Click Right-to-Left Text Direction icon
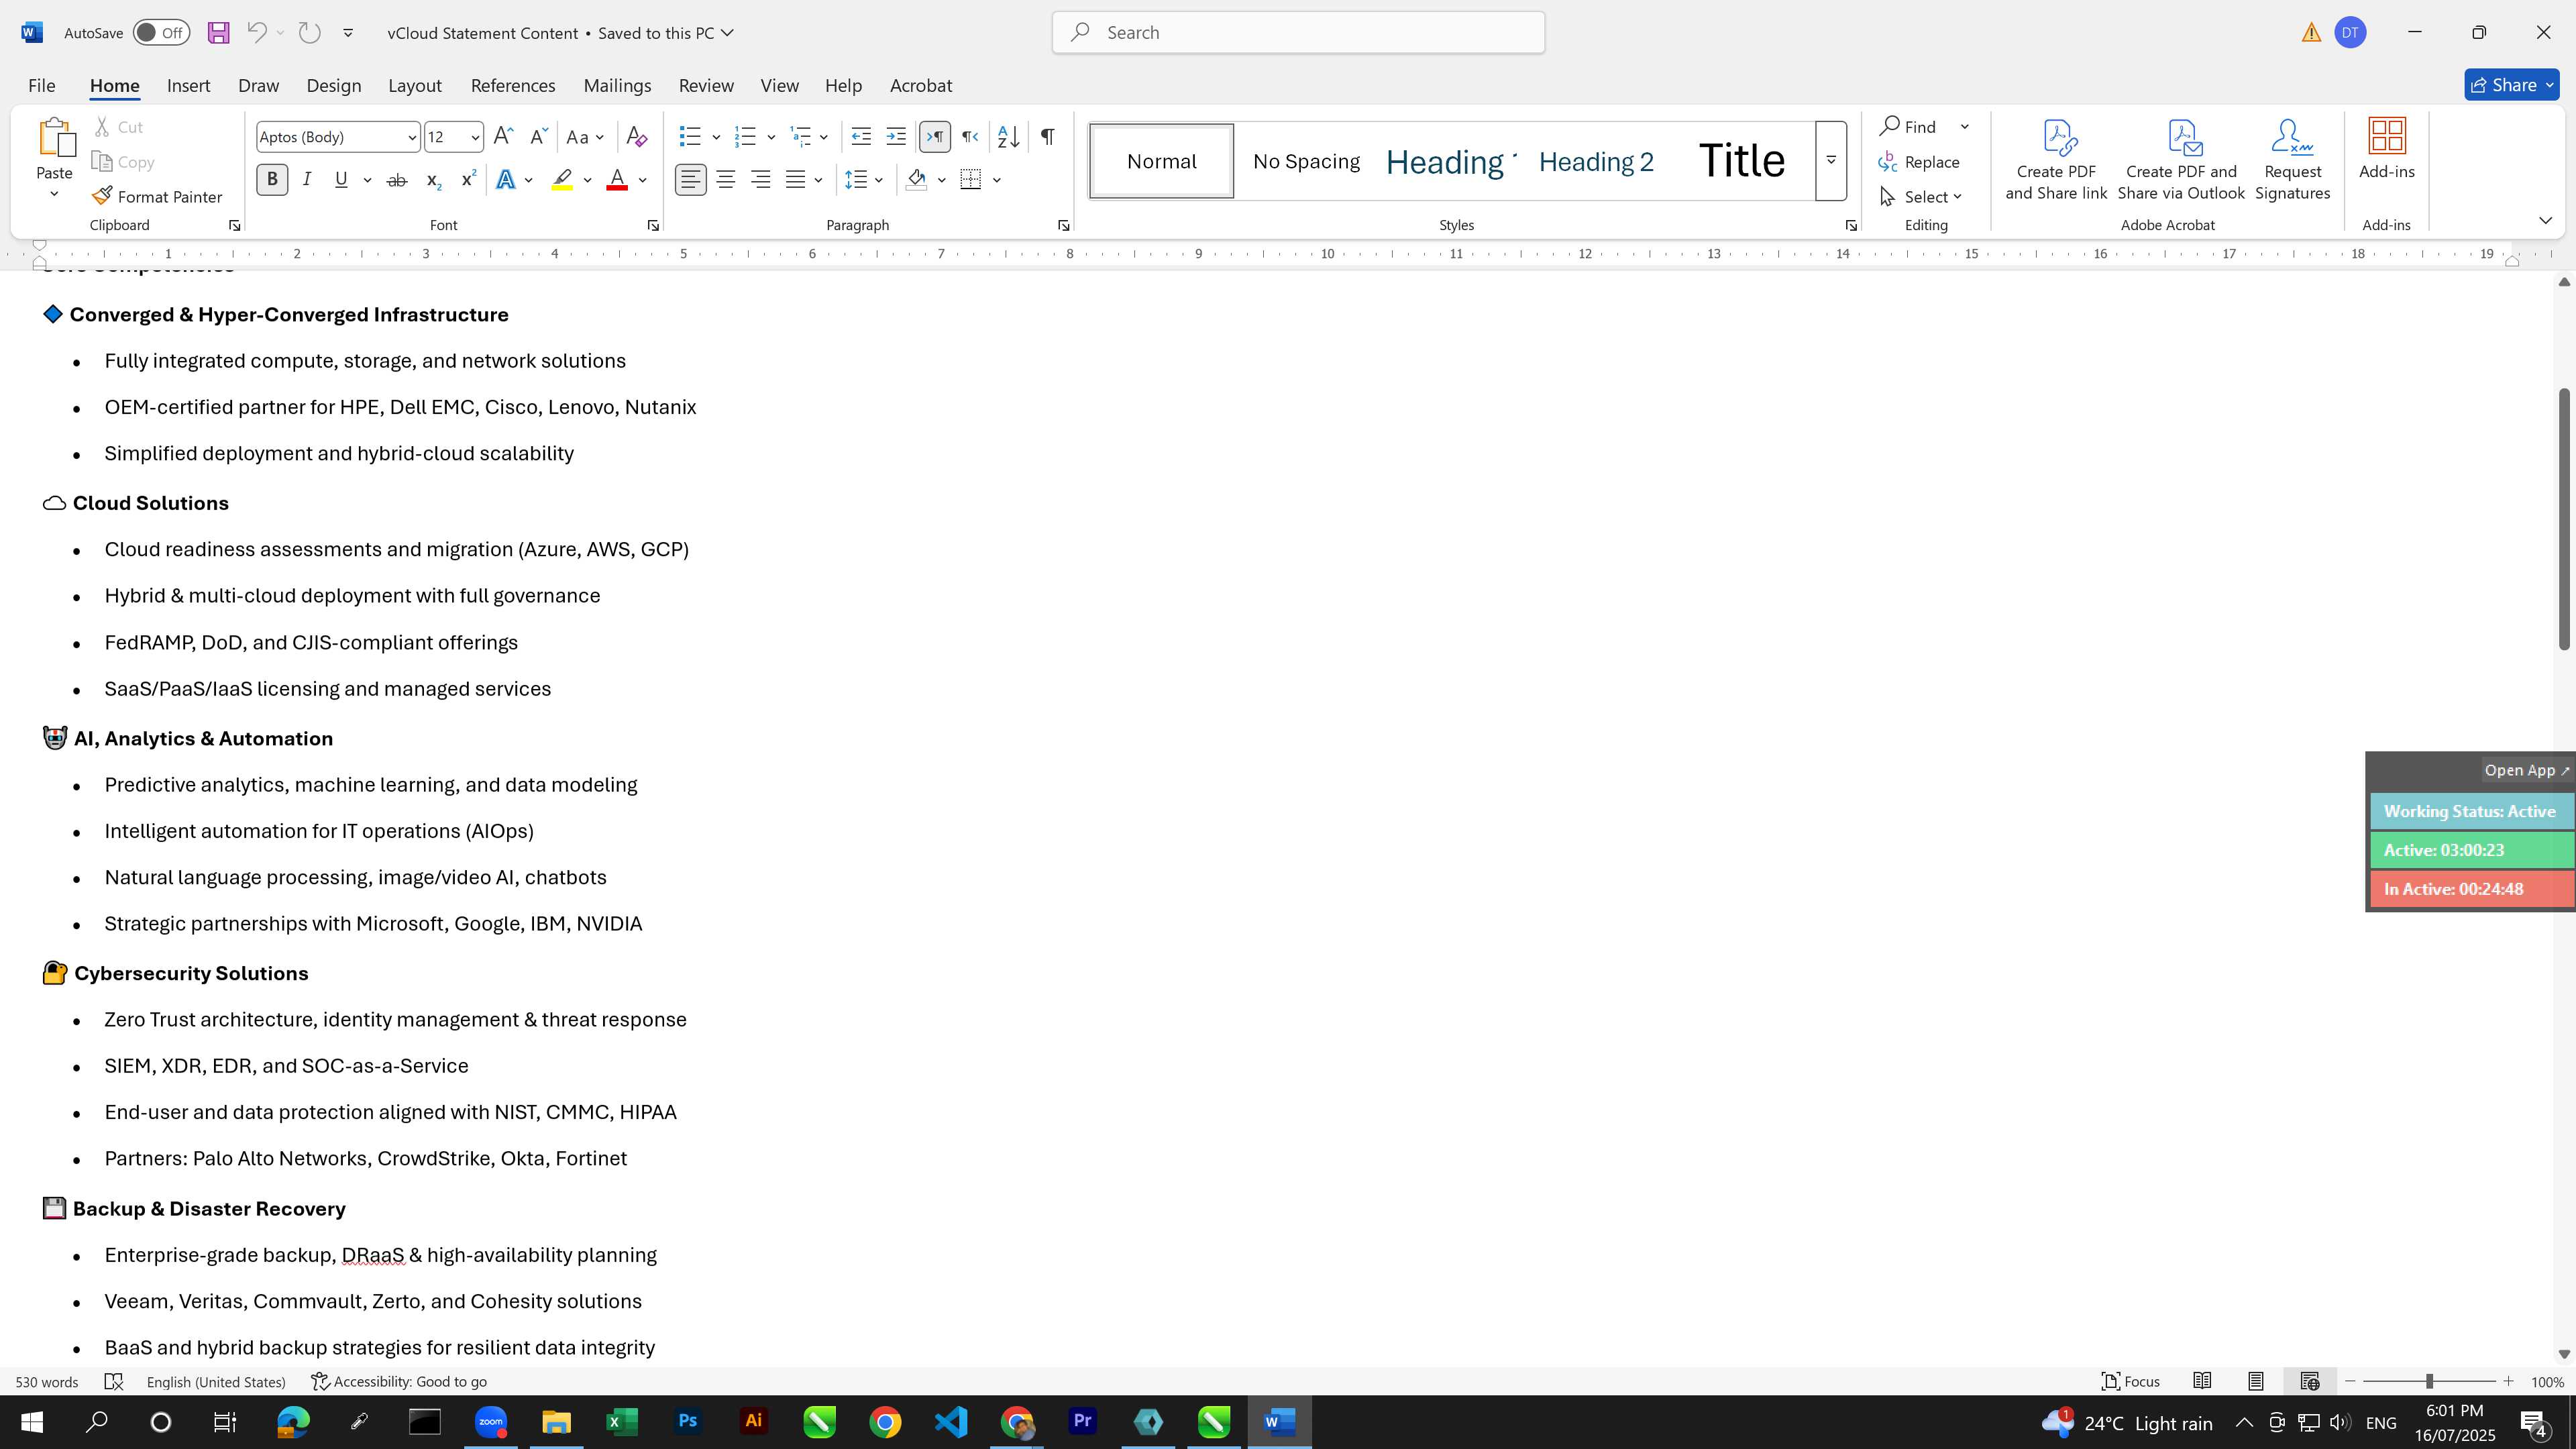 [x=970, y=137]
